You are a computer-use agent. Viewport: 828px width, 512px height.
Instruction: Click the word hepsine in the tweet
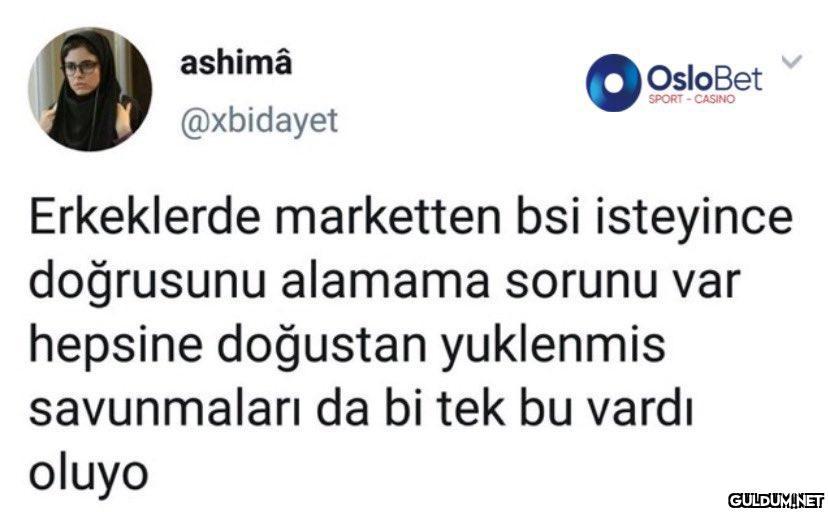[x=116, y=346]
